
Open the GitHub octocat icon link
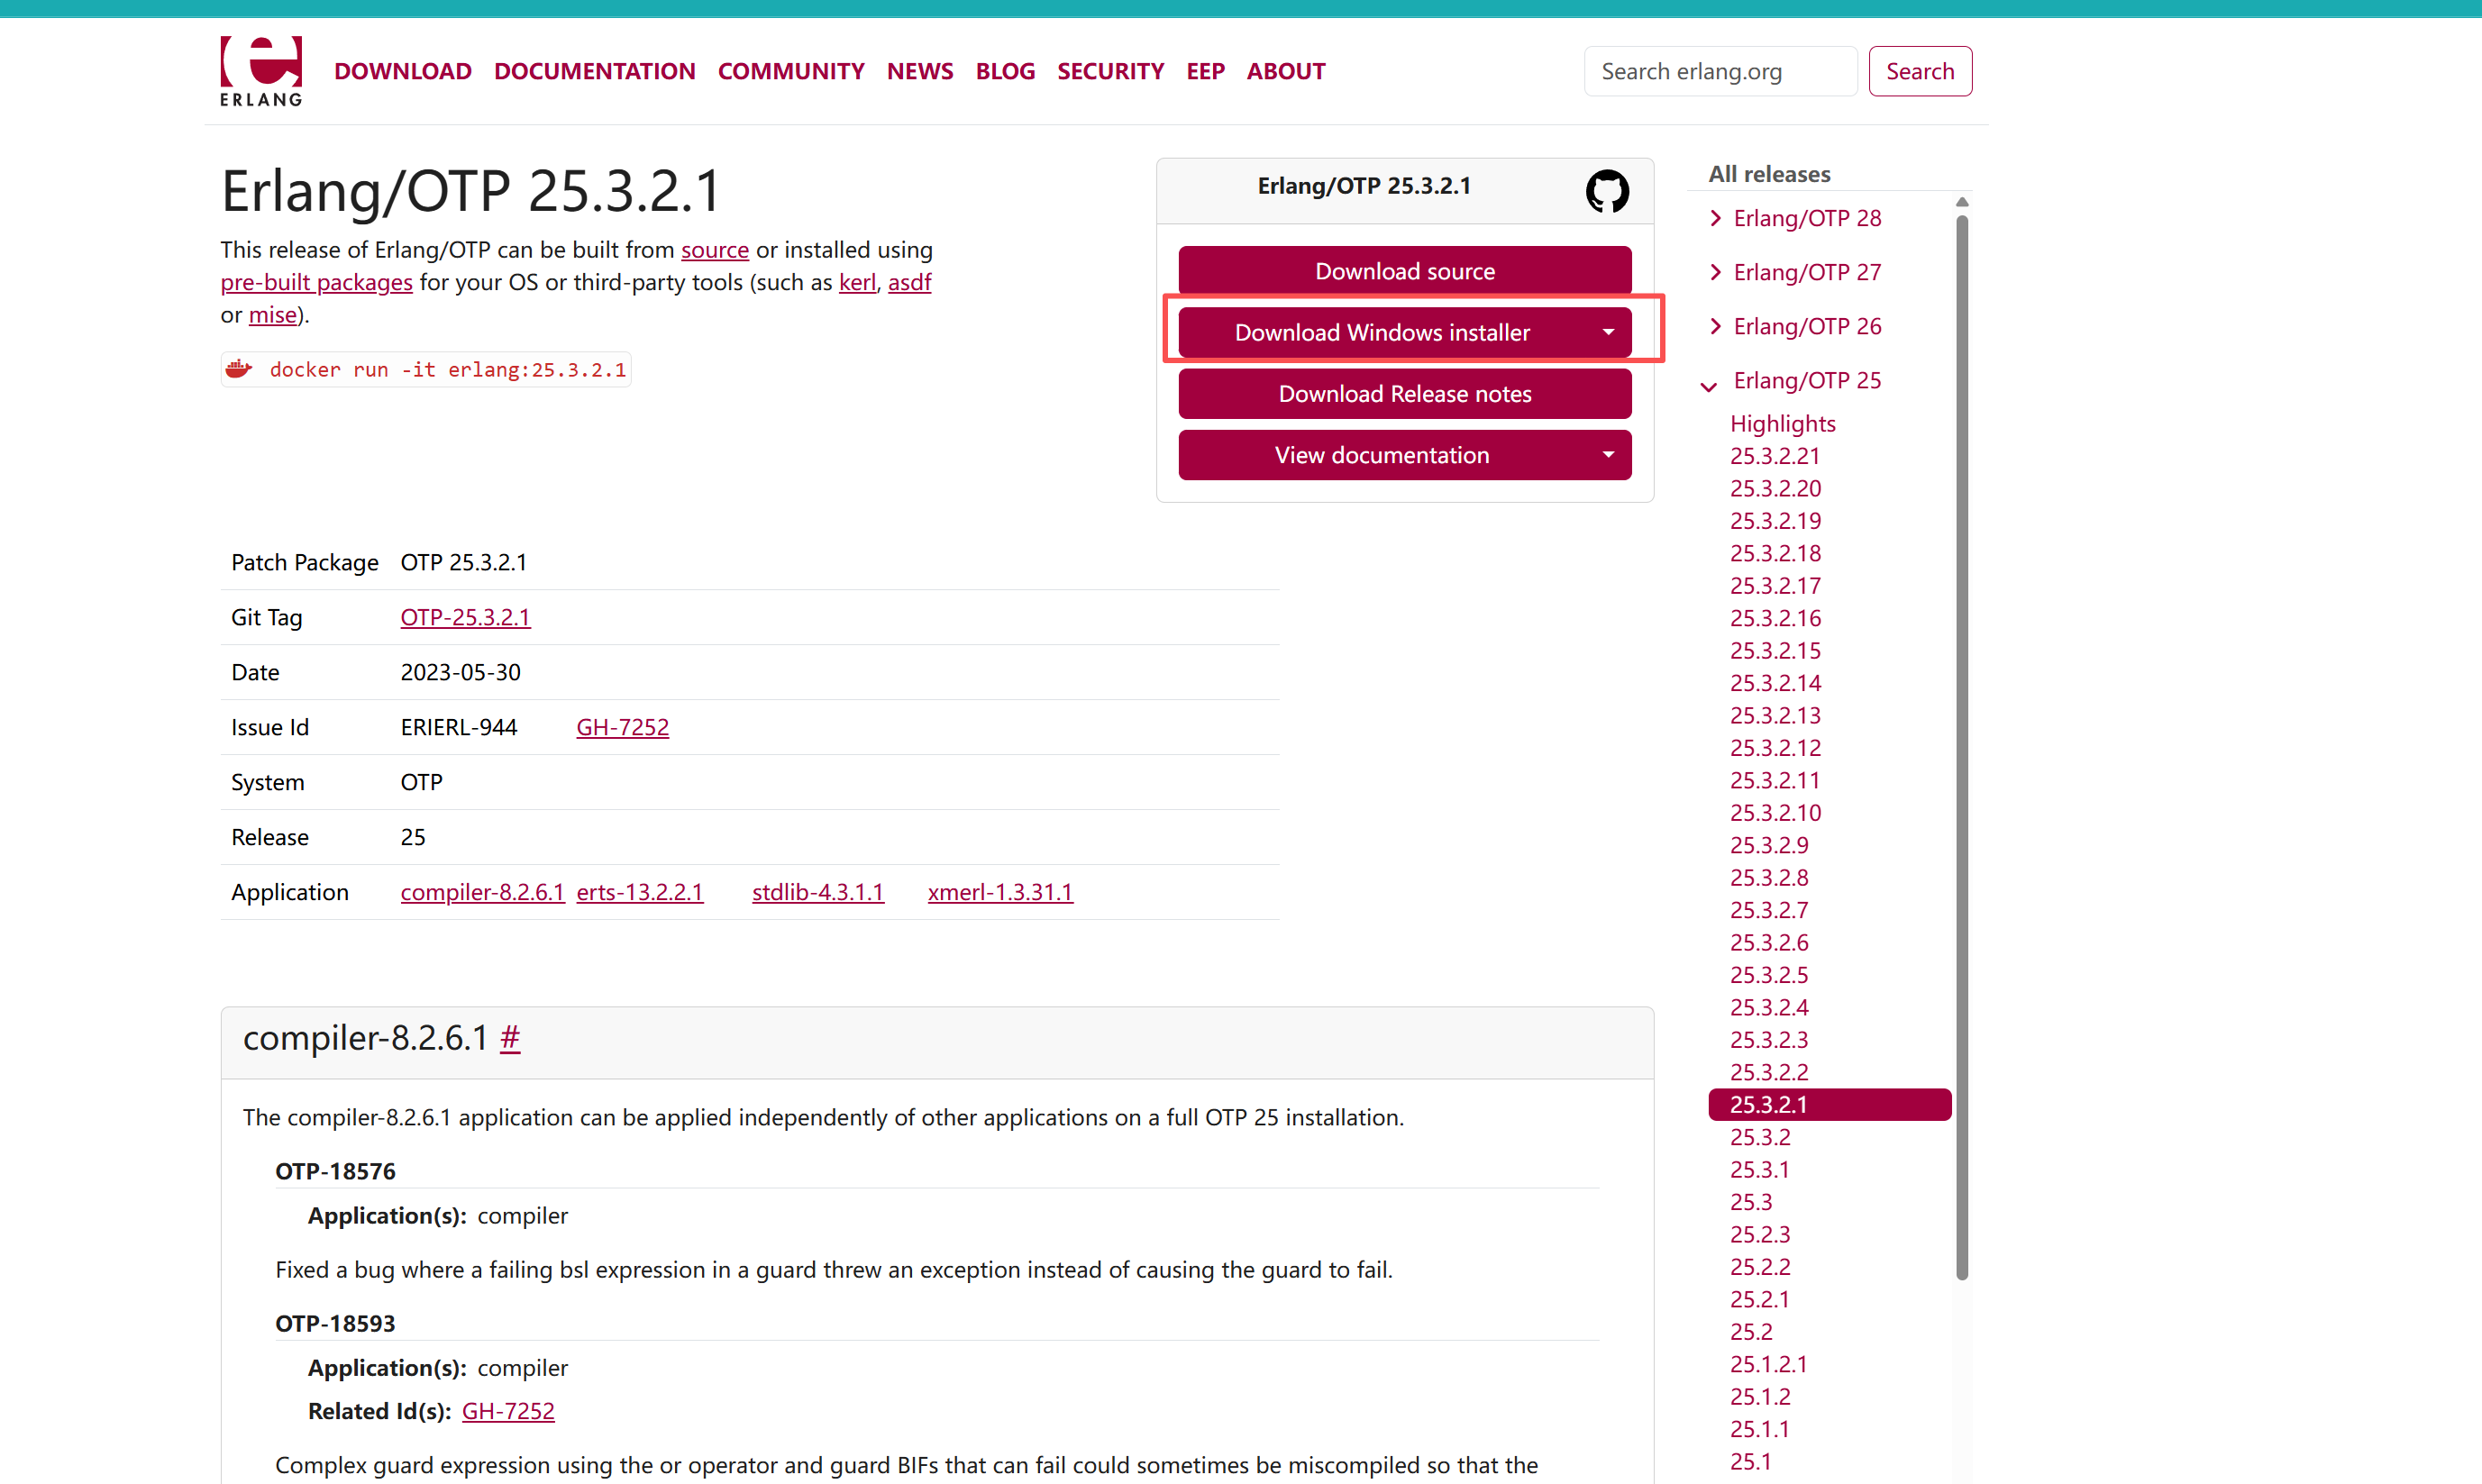tap(1606, 190)
